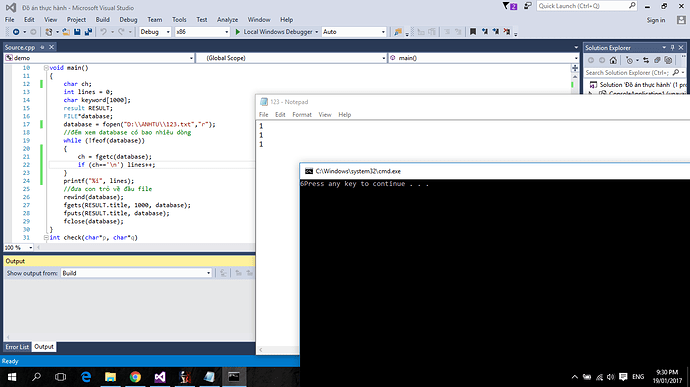
Task: Open the Project menu
Action: point(76,20)
